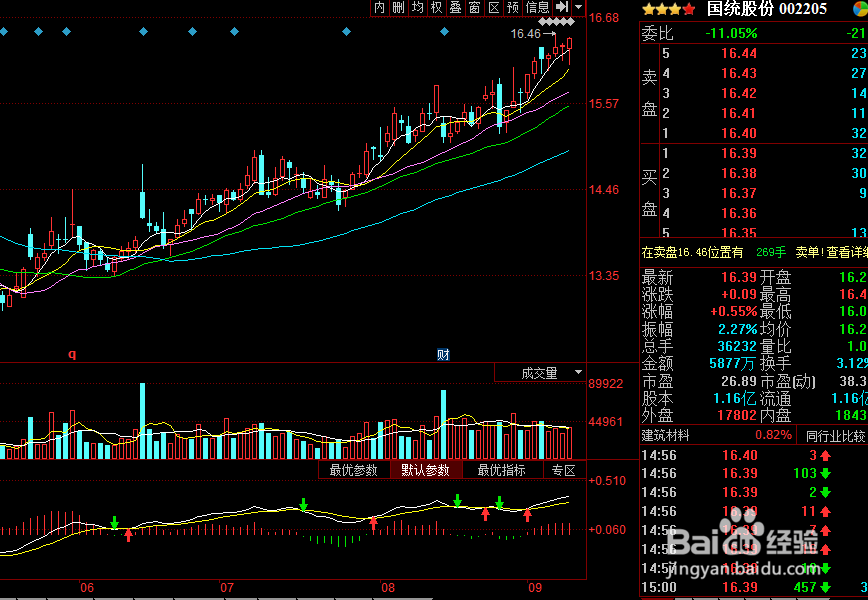Click the 08 month label on time axis
The height and width of the screenshot is (600, 868).
pyautogui.click(x=388, y=588)
